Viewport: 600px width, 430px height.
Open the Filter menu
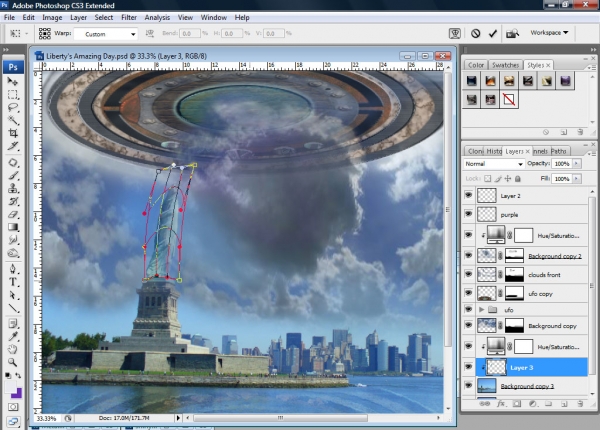coord(129,18)
